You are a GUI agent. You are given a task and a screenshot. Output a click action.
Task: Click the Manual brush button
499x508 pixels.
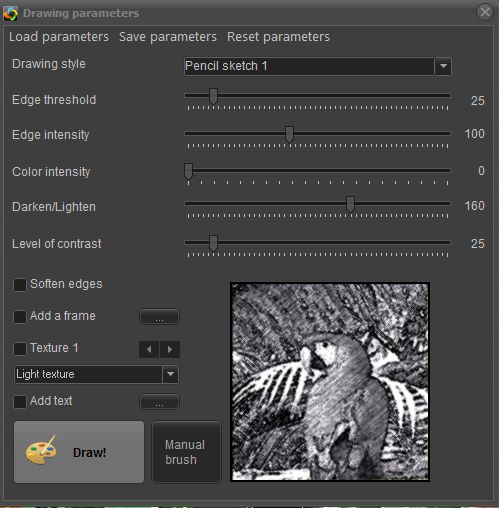click(186, 452)
